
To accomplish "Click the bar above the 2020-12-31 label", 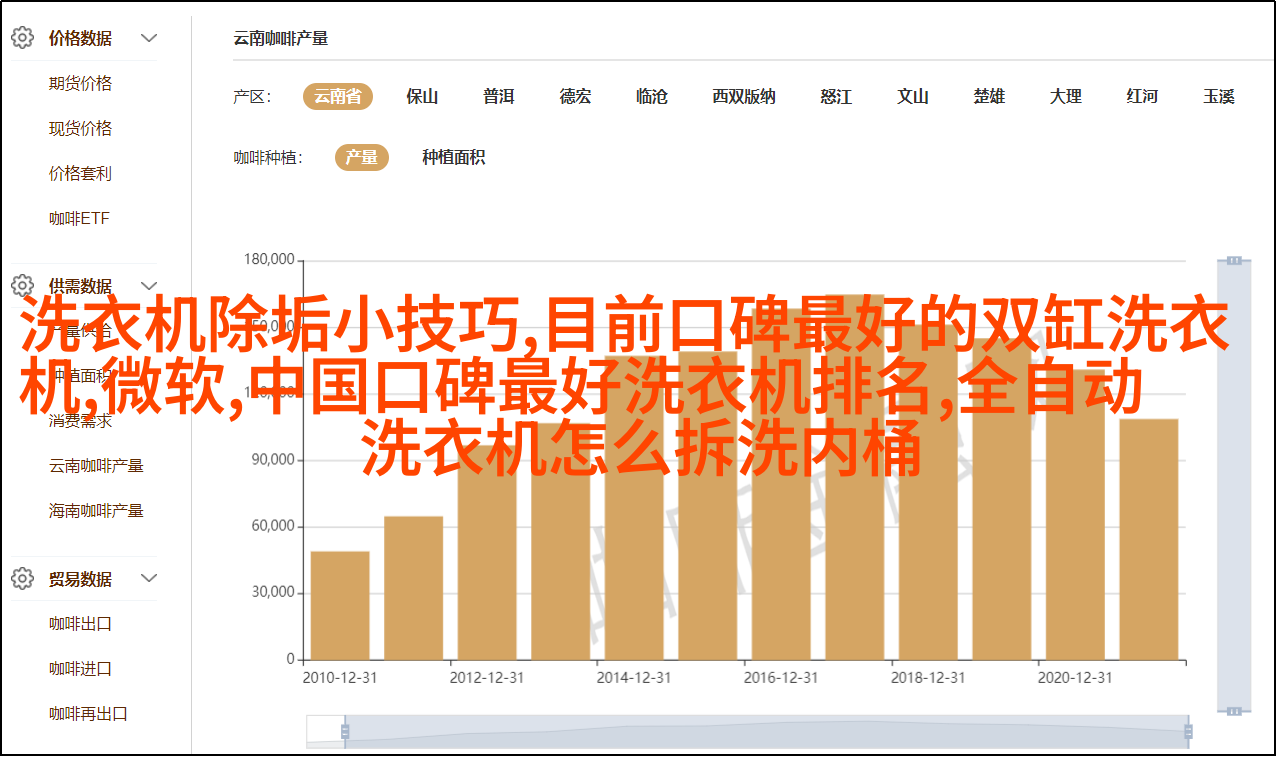I will tap(1076, 515).
